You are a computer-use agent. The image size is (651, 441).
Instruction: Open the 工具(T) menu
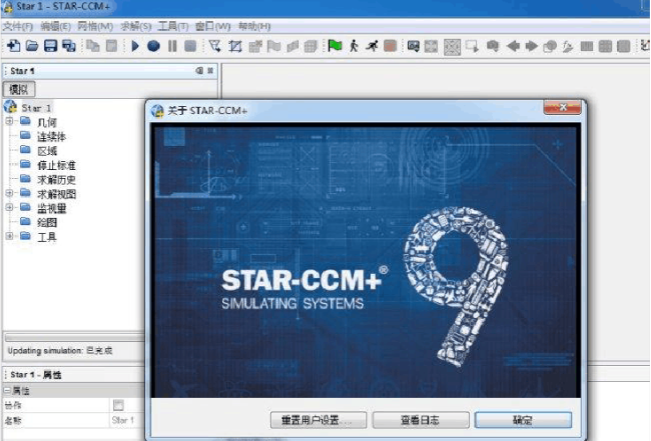tap(173, 27)
